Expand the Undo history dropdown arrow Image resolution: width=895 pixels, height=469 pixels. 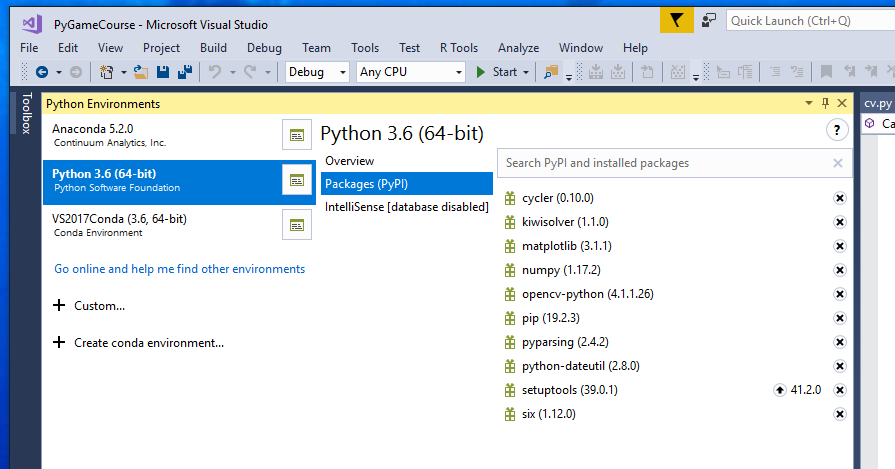pos(232,72)
